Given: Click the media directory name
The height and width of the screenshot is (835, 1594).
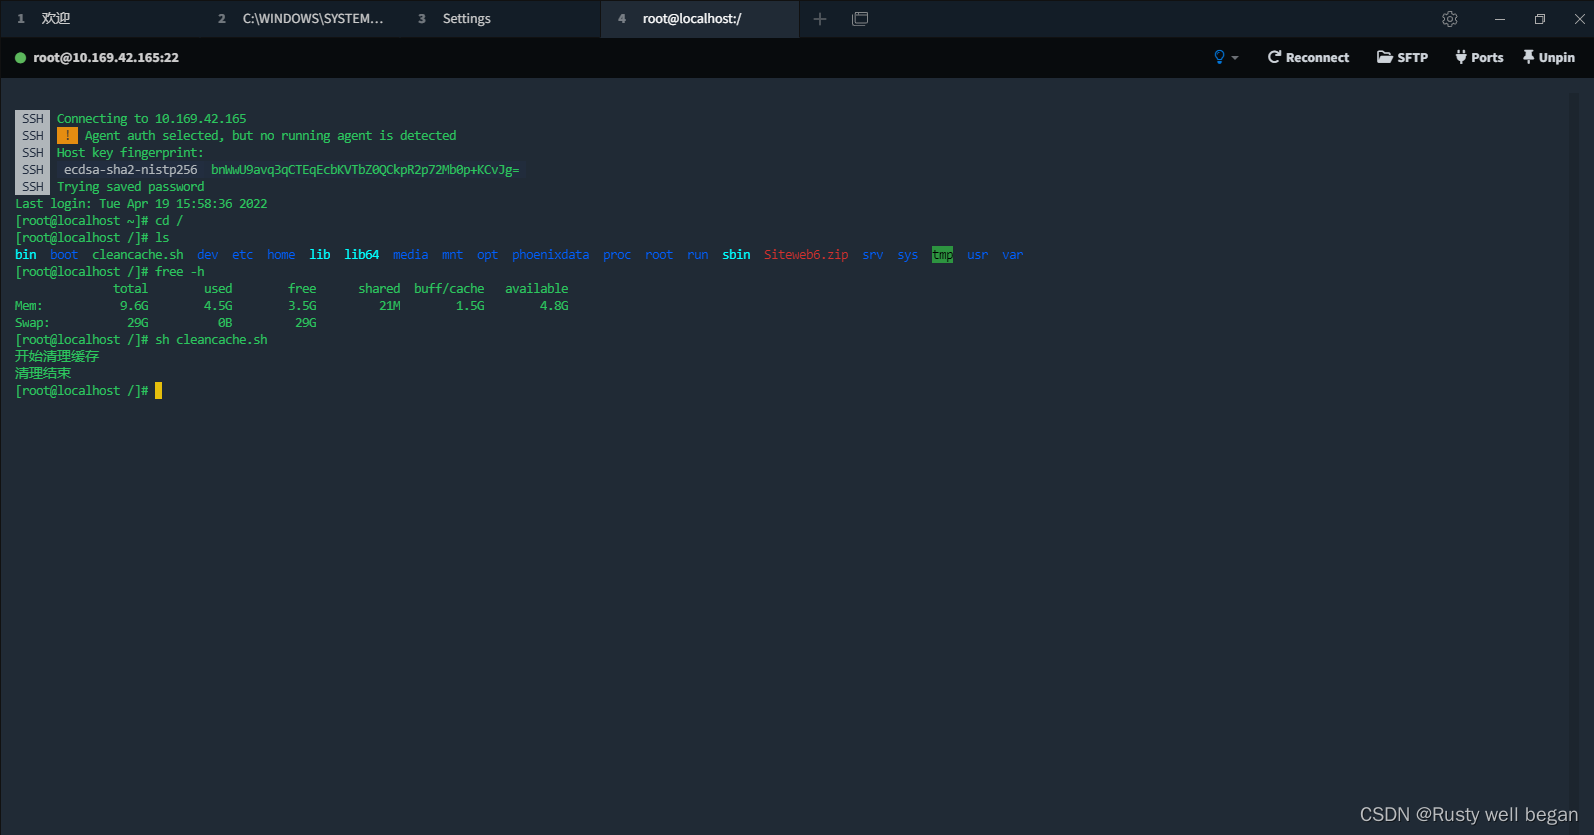Looking at the screenshot, I should tap(410, 255).
